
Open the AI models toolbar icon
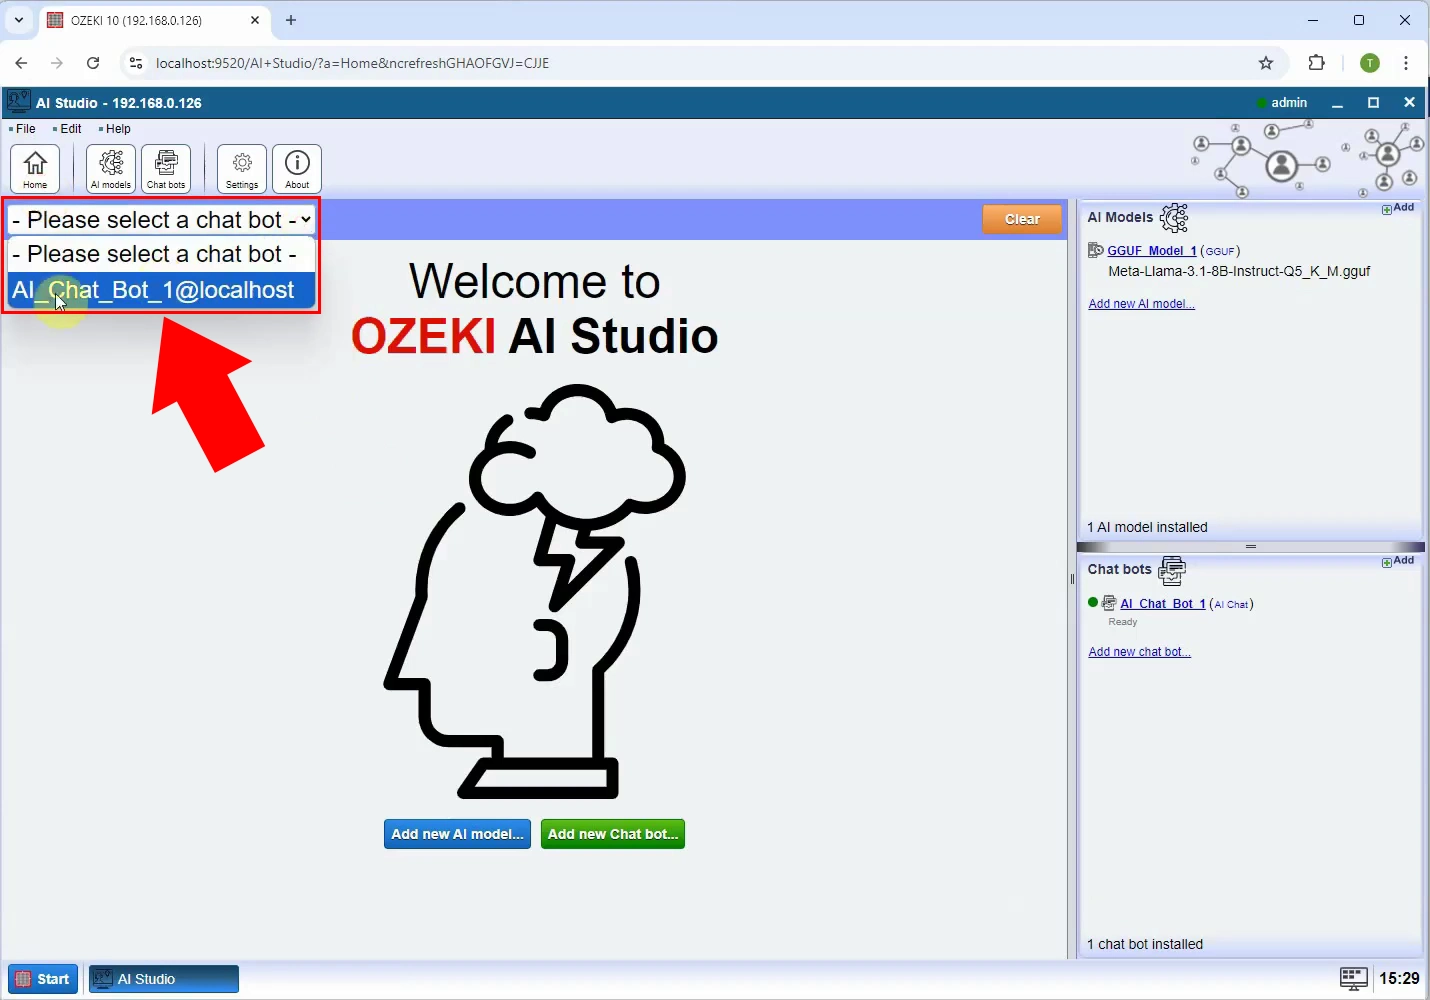coord(111,168)
